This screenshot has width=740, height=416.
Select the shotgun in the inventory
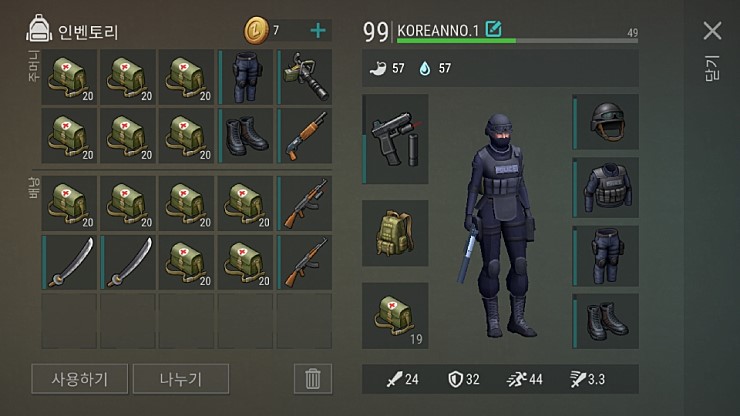pyautogui.click(x=304, y=136)
